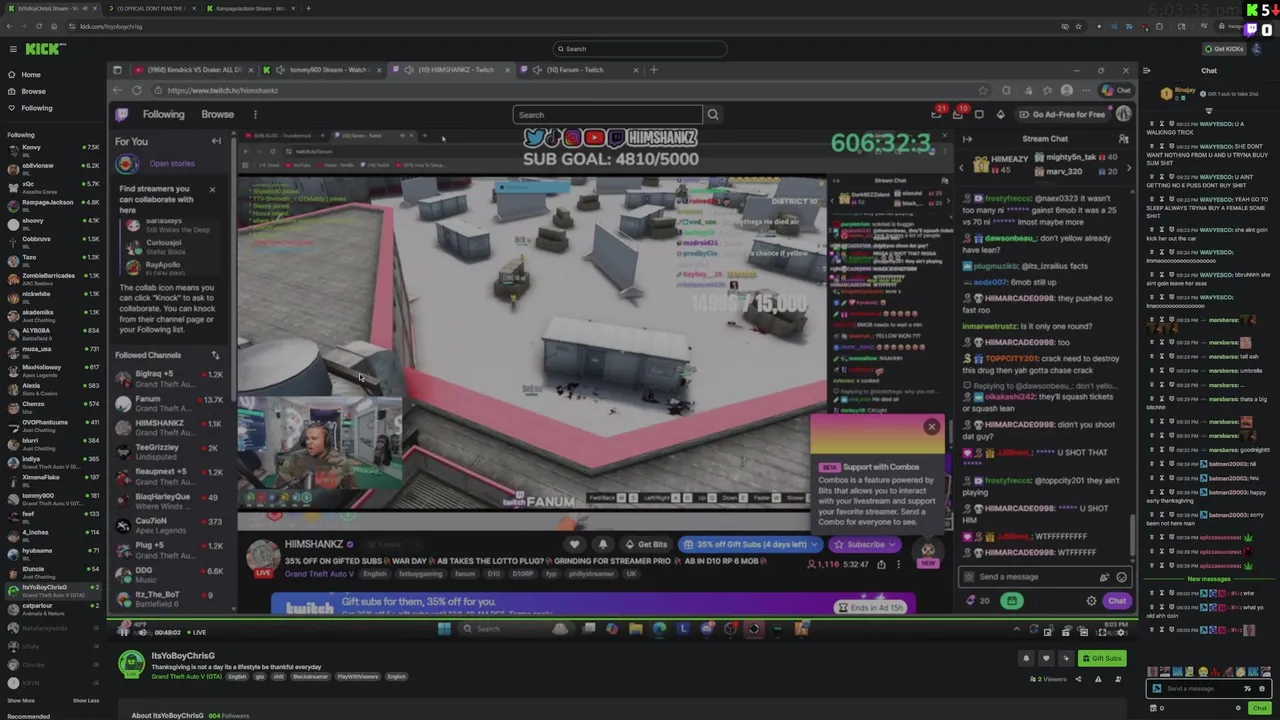Viewport: 1280px width, 720px height.
Task: Click Twitch Browse tab in streamed window
Action: pos(217,114)
